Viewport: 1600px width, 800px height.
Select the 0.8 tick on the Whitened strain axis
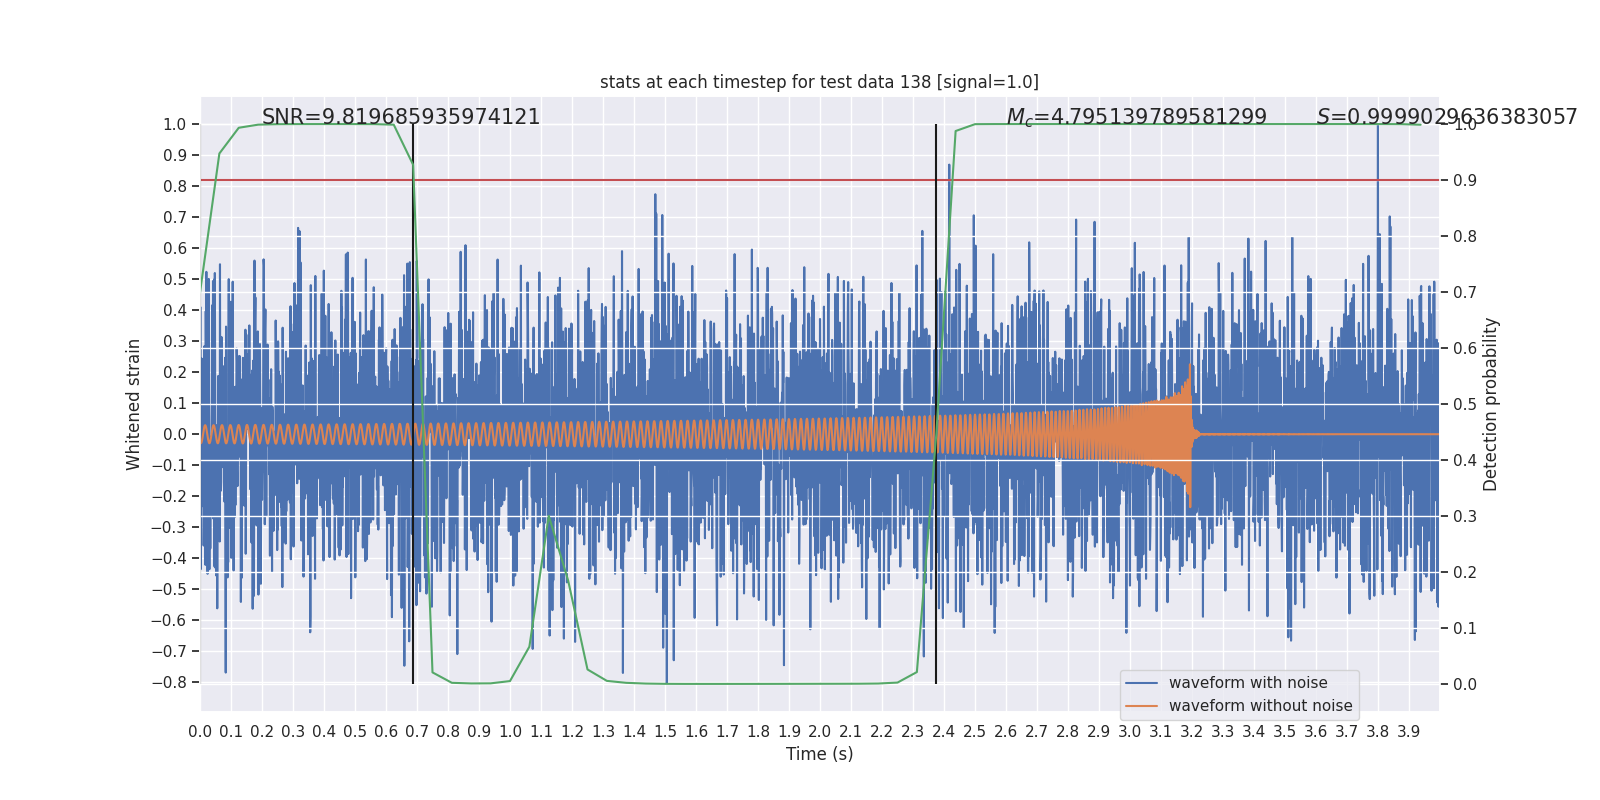175,187
